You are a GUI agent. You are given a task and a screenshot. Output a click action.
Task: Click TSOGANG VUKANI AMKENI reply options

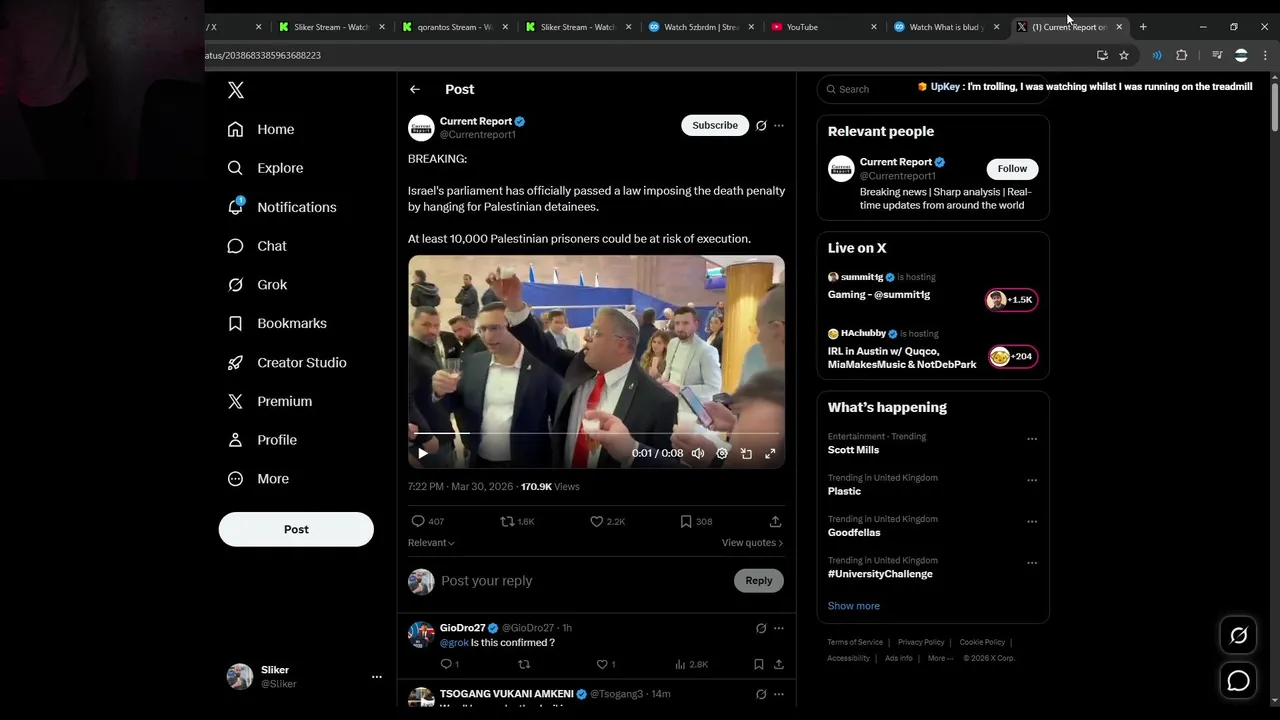coord(779,694)
